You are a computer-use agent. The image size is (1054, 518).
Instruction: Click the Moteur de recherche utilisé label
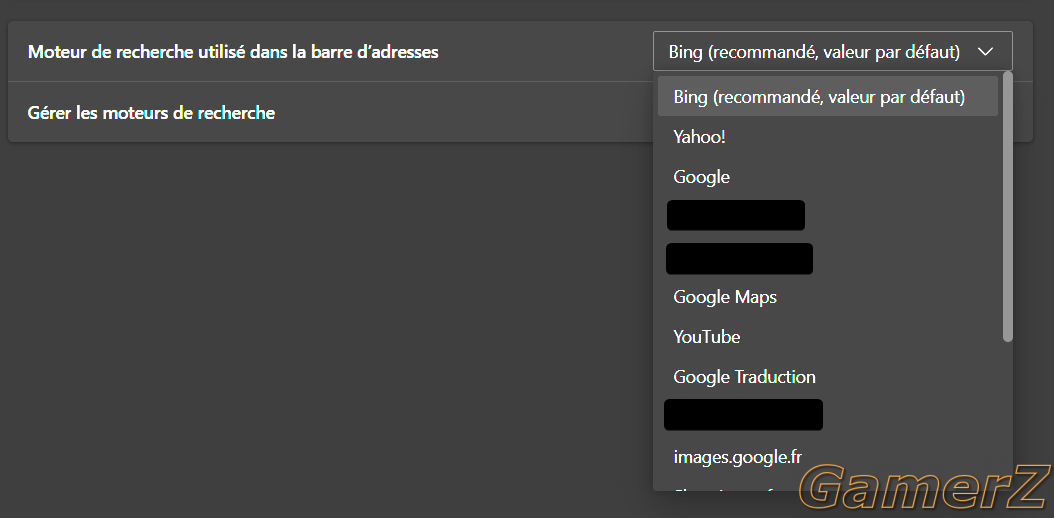point(233,52)
